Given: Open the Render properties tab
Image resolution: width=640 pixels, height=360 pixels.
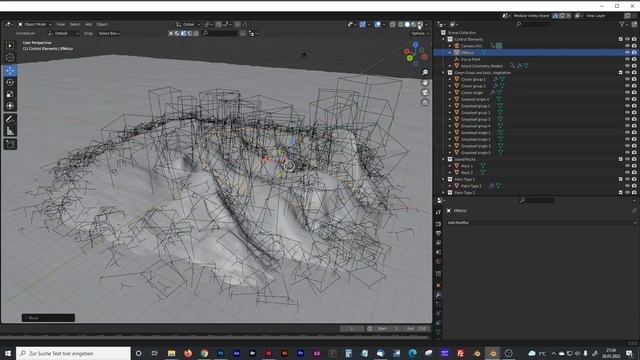Looking at the screenshot, I should 438,224.
